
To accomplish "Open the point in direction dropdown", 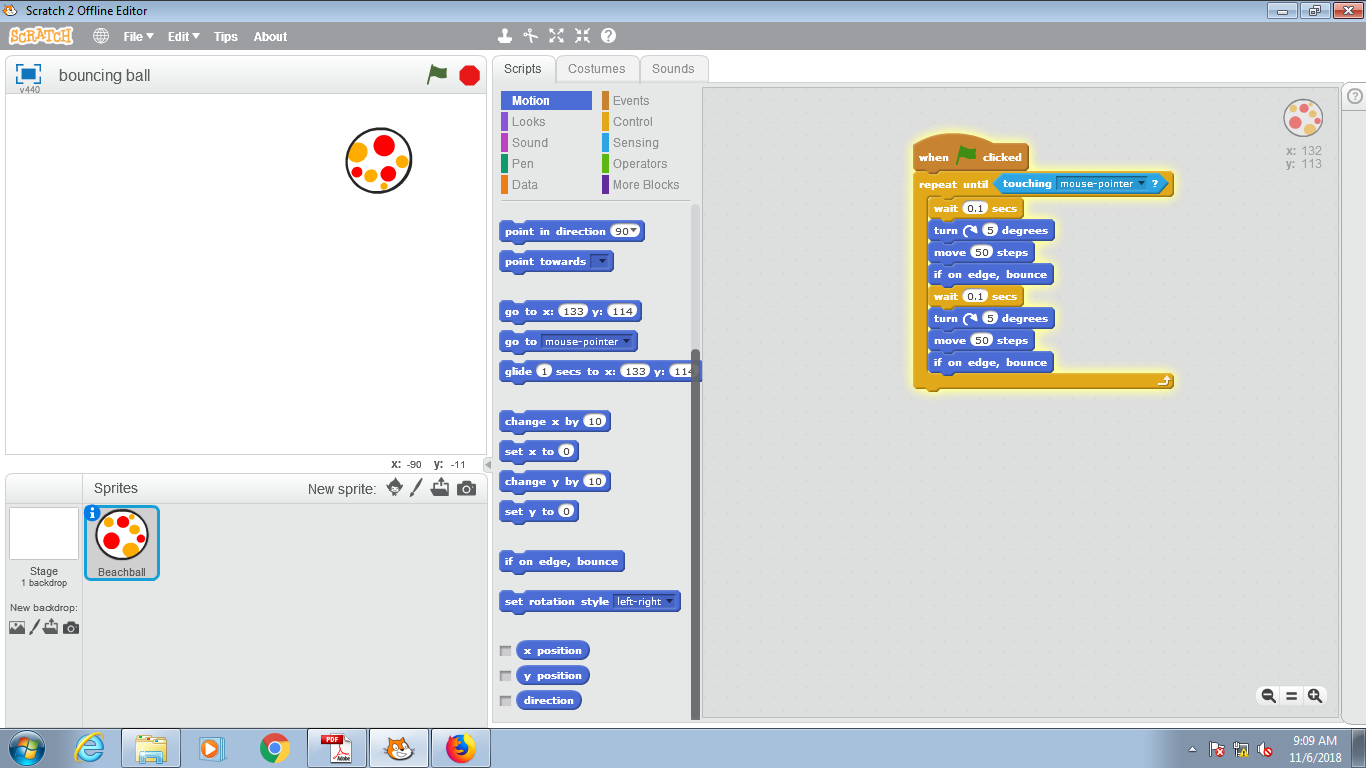I will click(634, 231).
